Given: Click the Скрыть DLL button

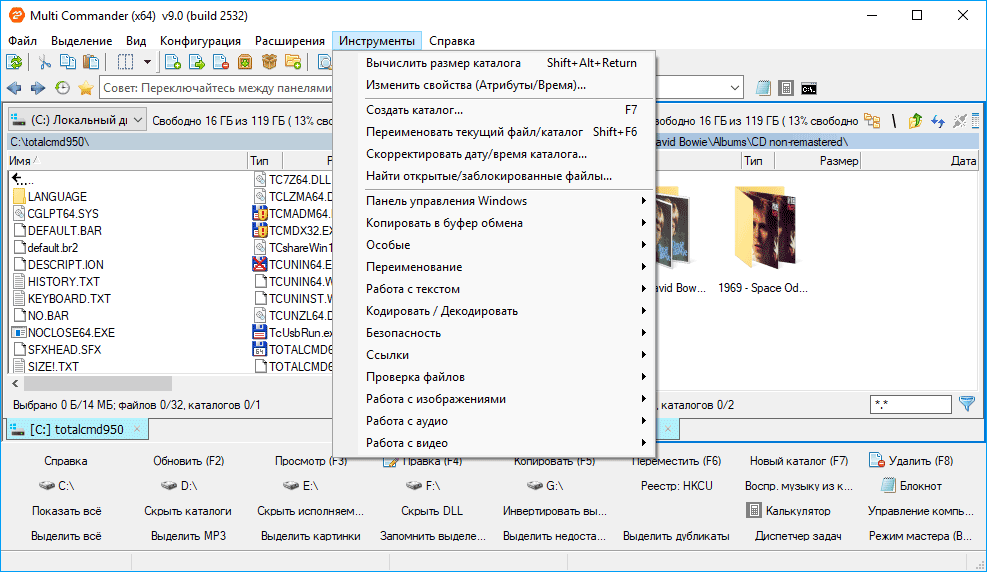Looking at the screenshot, I should [x=432, y=511].
